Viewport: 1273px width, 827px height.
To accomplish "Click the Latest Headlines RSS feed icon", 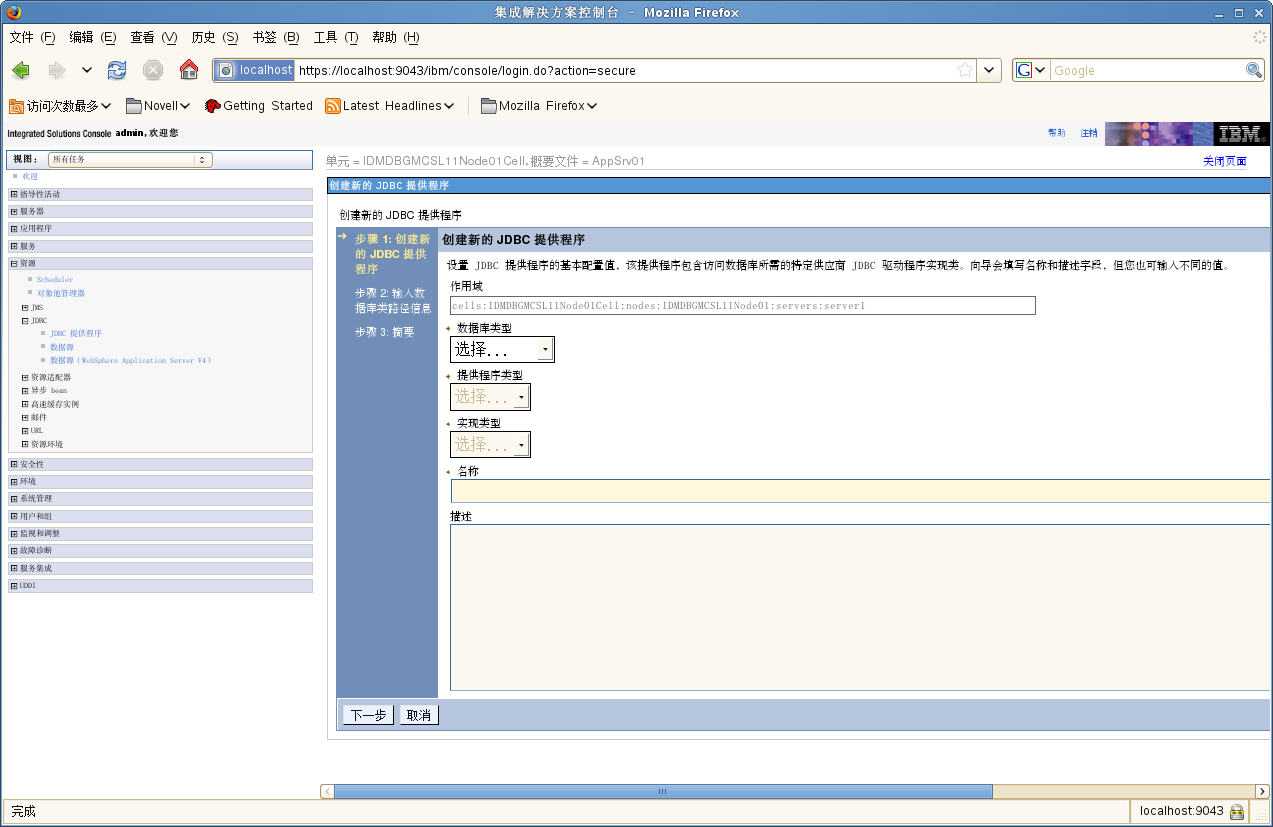I will click(x=333, y=106).
